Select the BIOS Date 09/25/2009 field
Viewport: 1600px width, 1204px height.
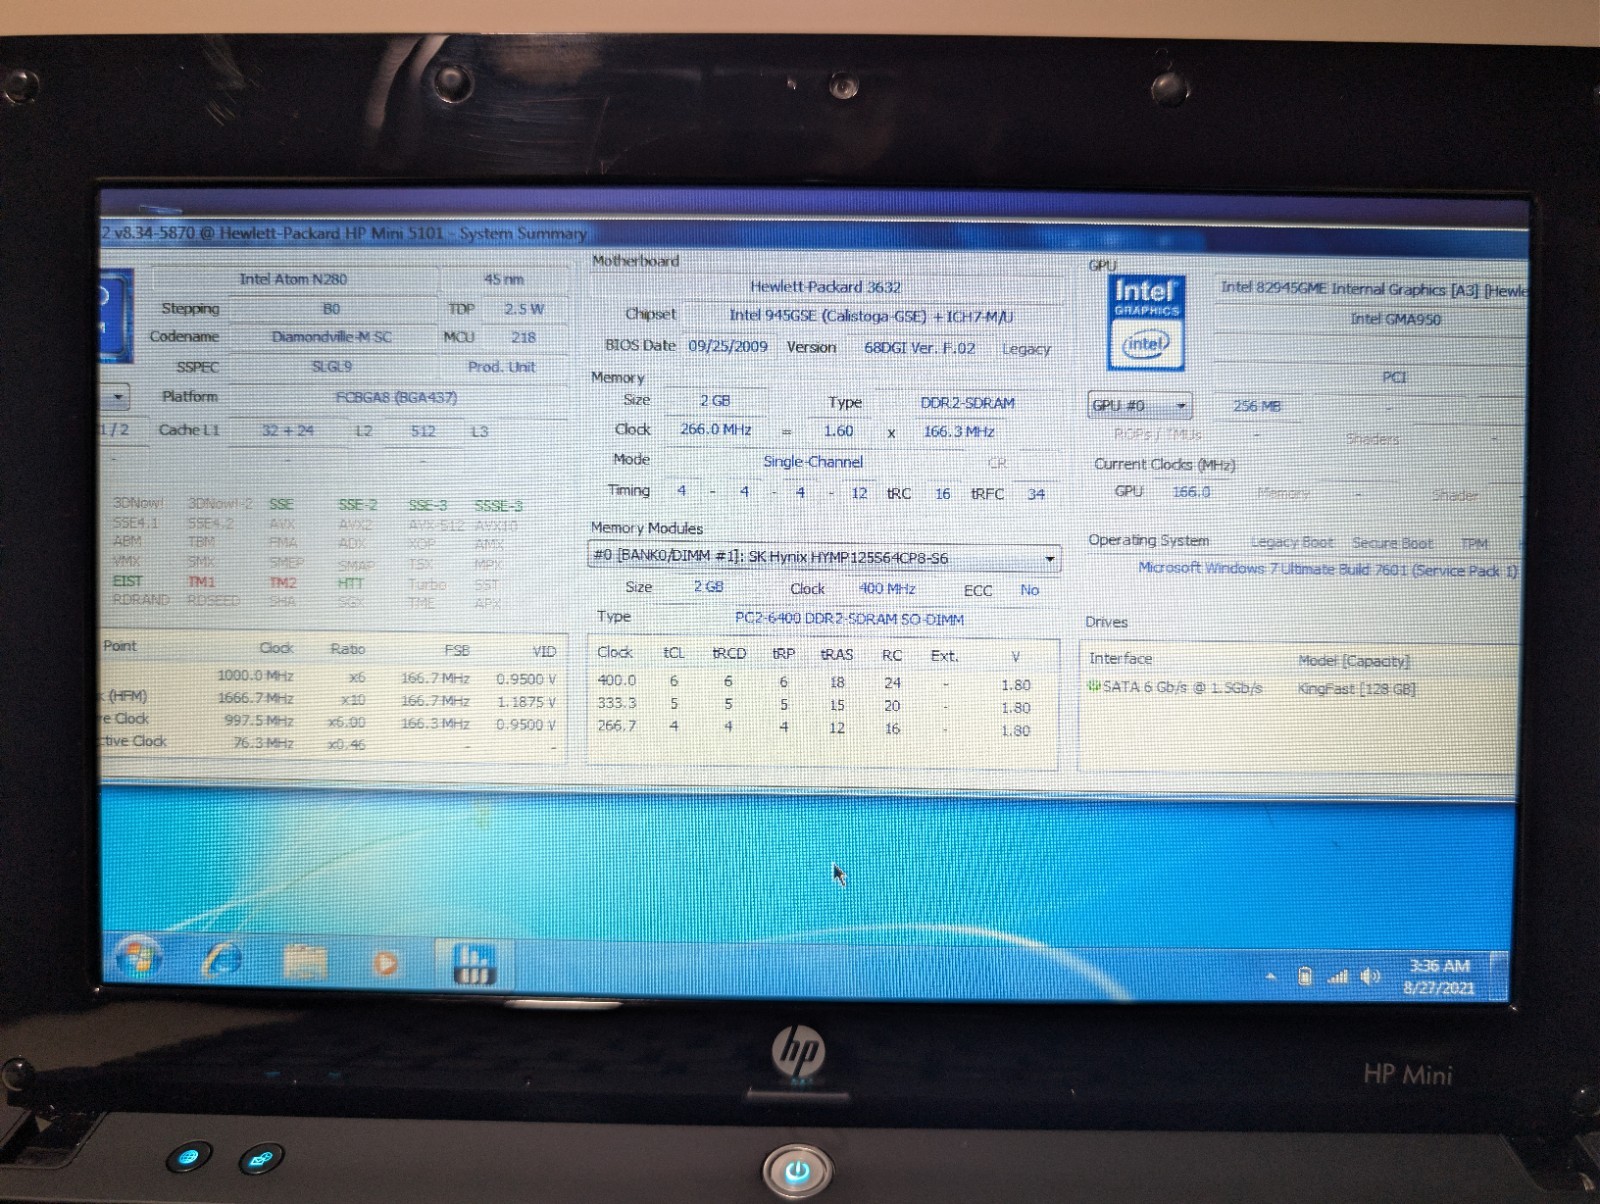coord(728,346)
